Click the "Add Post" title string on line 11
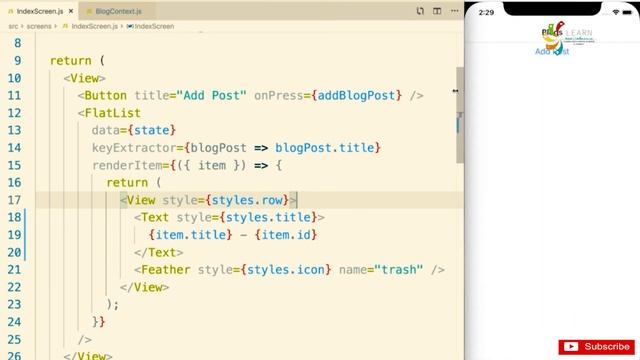This screenshot has width=640, height=360. 211,96
